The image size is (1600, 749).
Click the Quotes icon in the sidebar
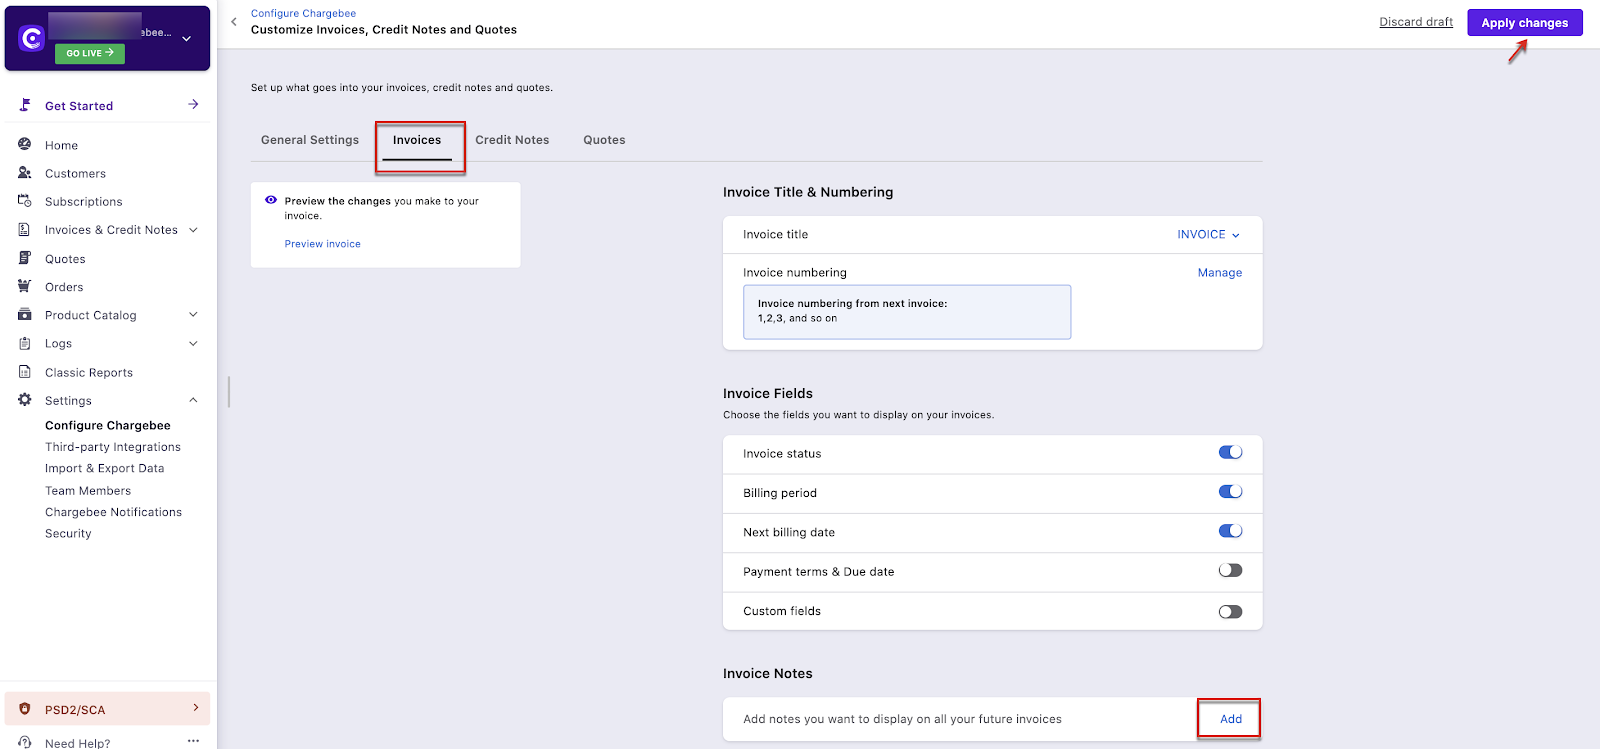[25, 258]
